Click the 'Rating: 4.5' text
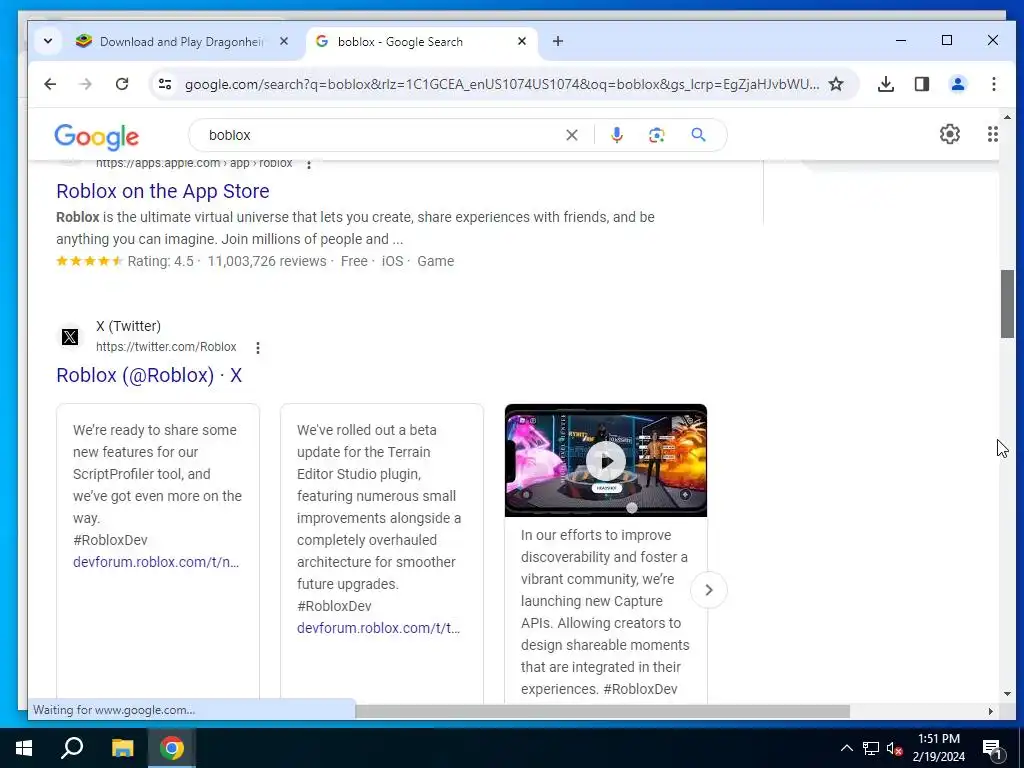Viewport: 1024px width, 768px height. 161,261
